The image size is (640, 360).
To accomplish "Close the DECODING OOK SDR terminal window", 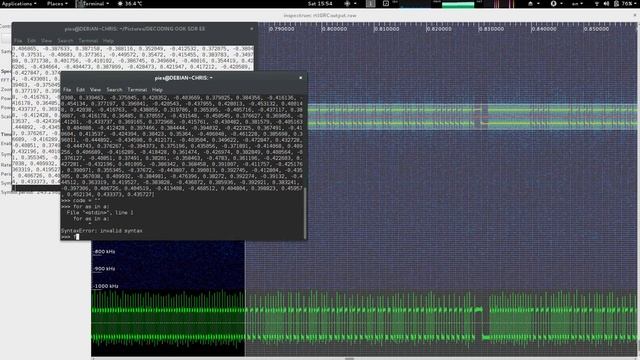I will click(251, 29).
